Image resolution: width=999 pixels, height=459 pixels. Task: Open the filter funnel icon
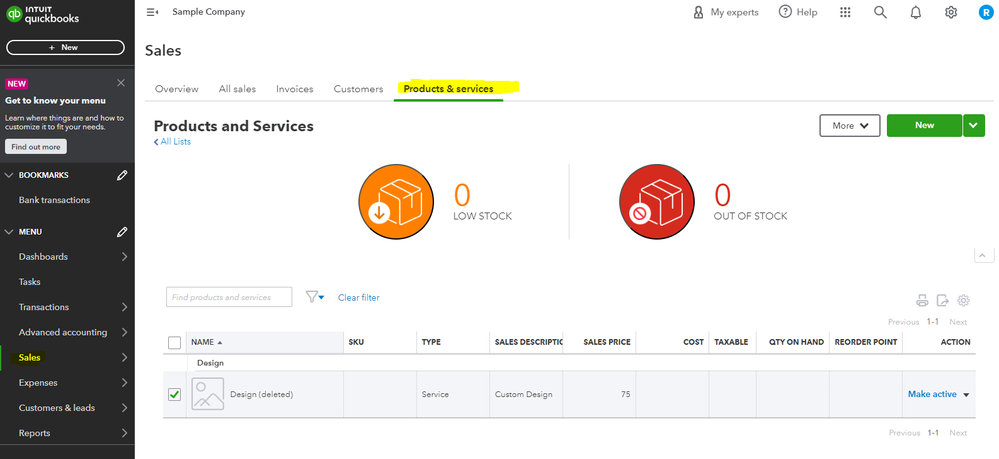click(x=315, y=297)
